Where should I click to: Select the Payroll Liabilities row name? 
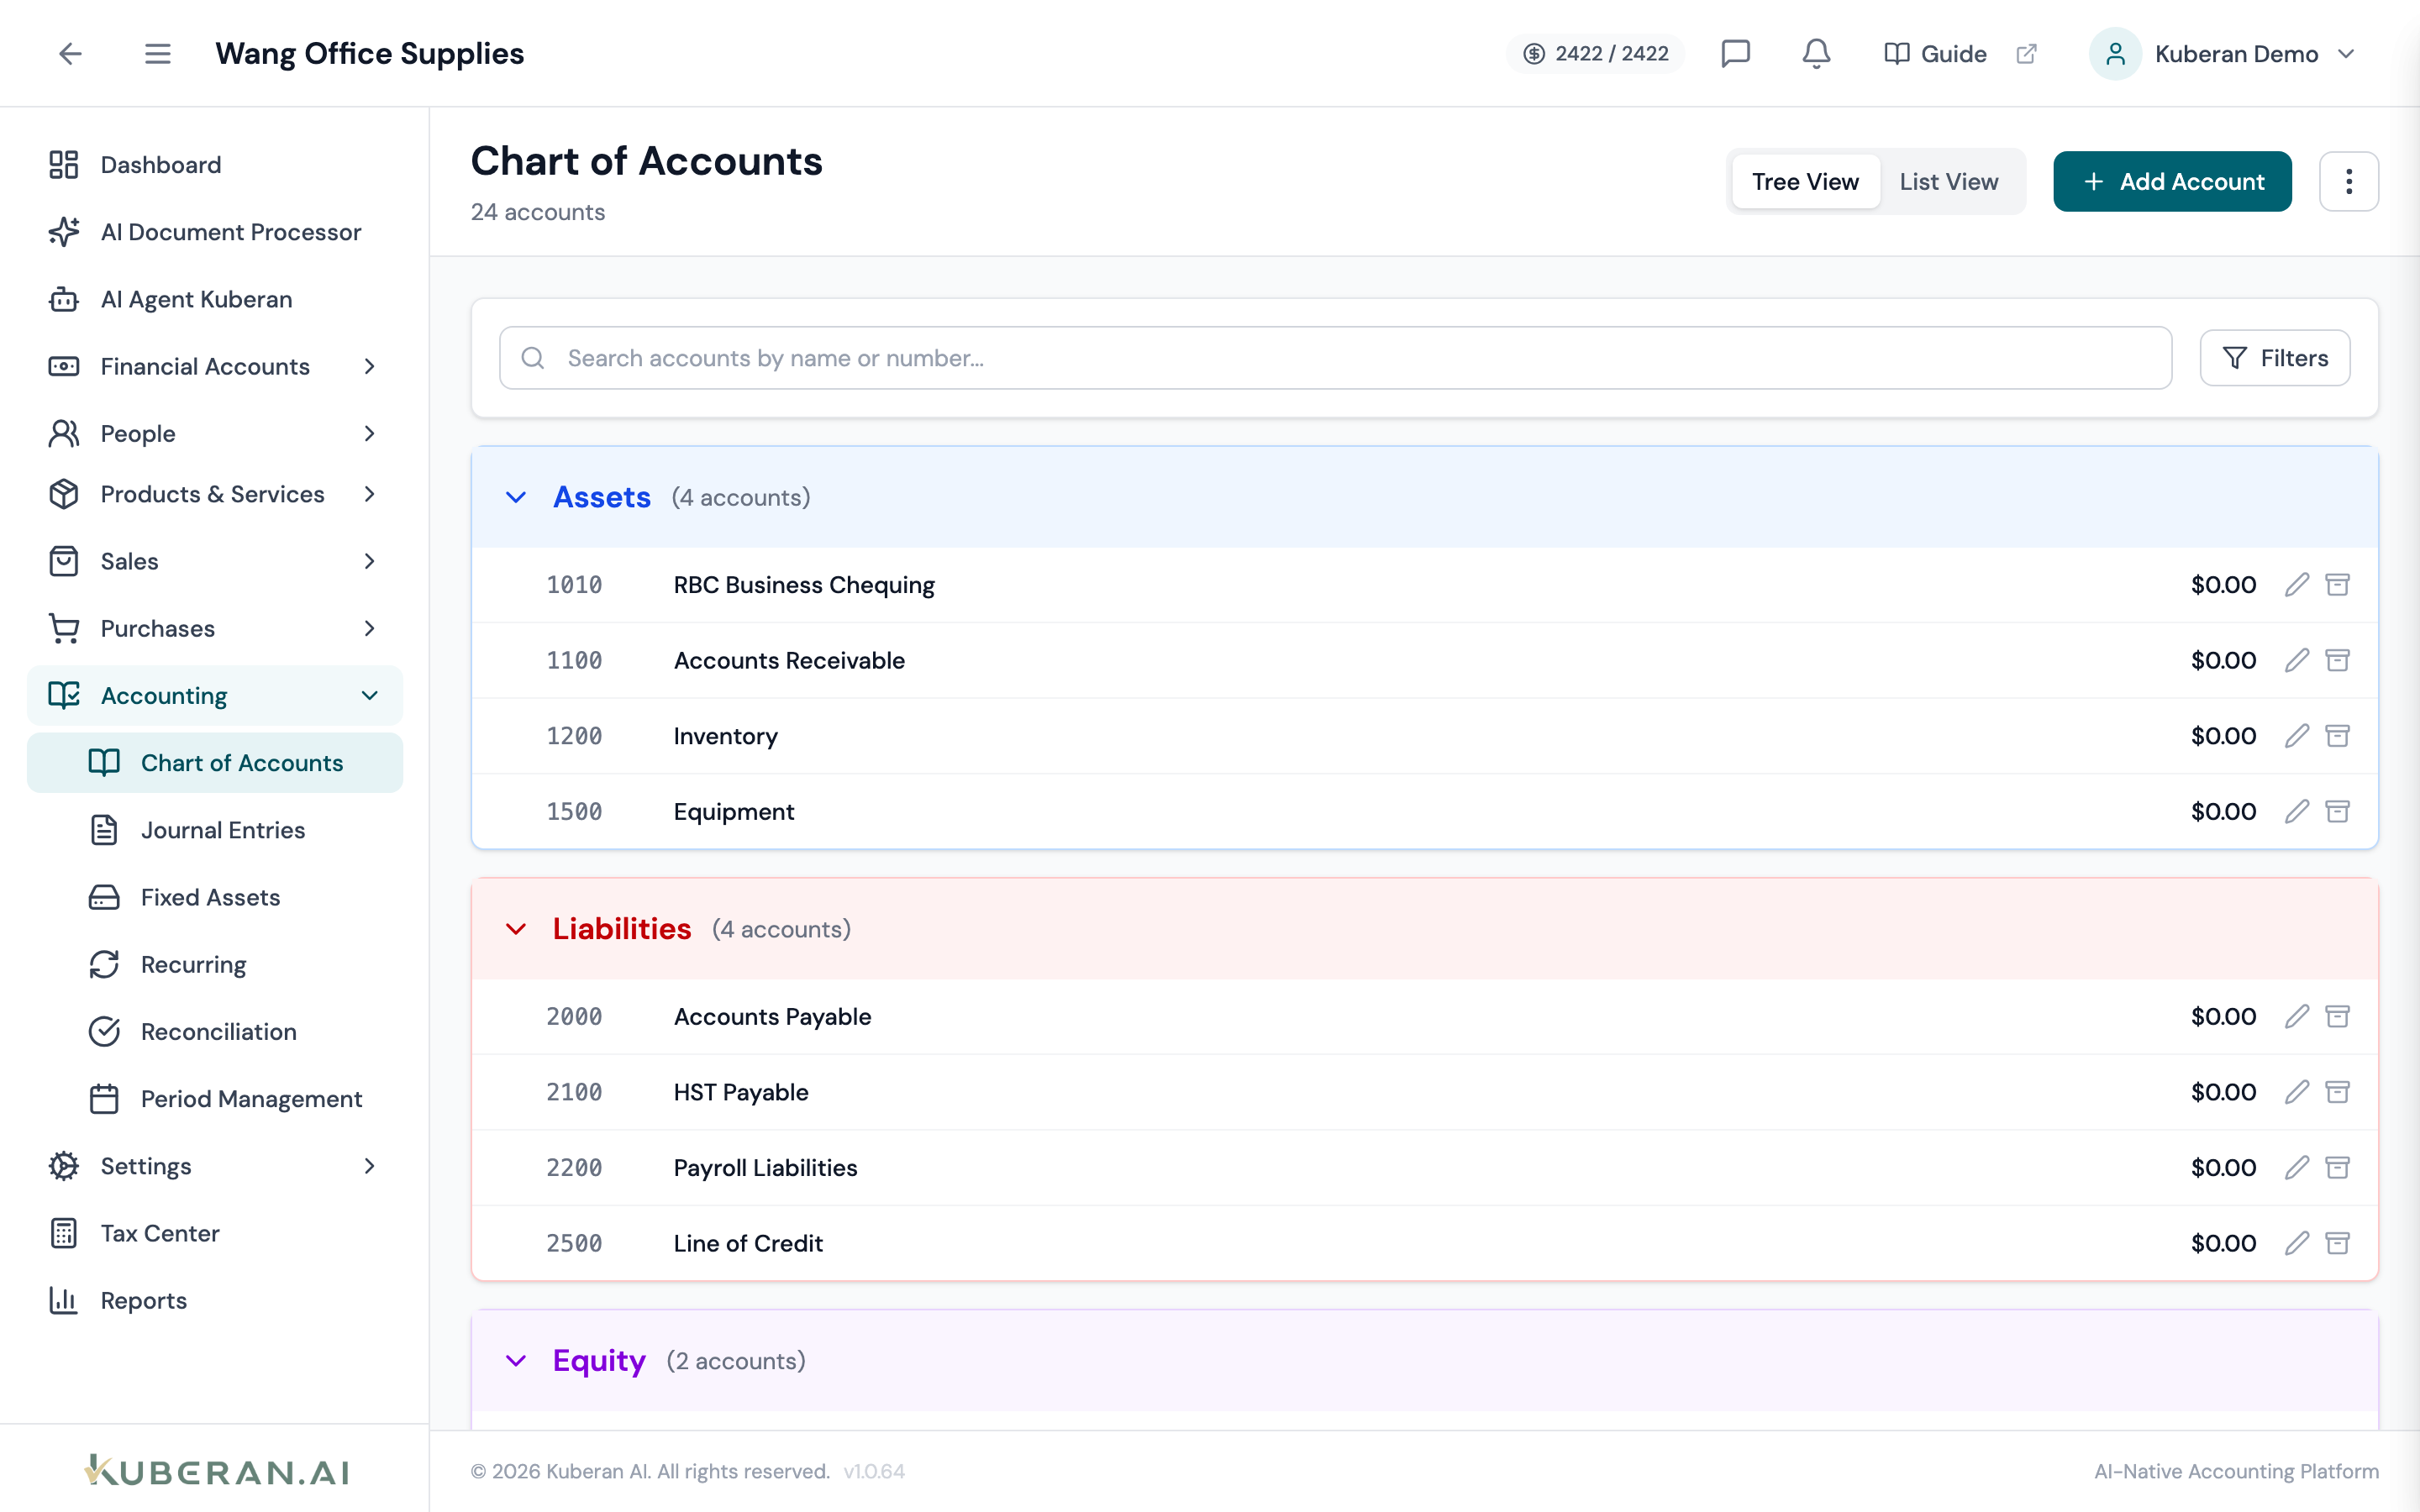[x=765, y=1167]
